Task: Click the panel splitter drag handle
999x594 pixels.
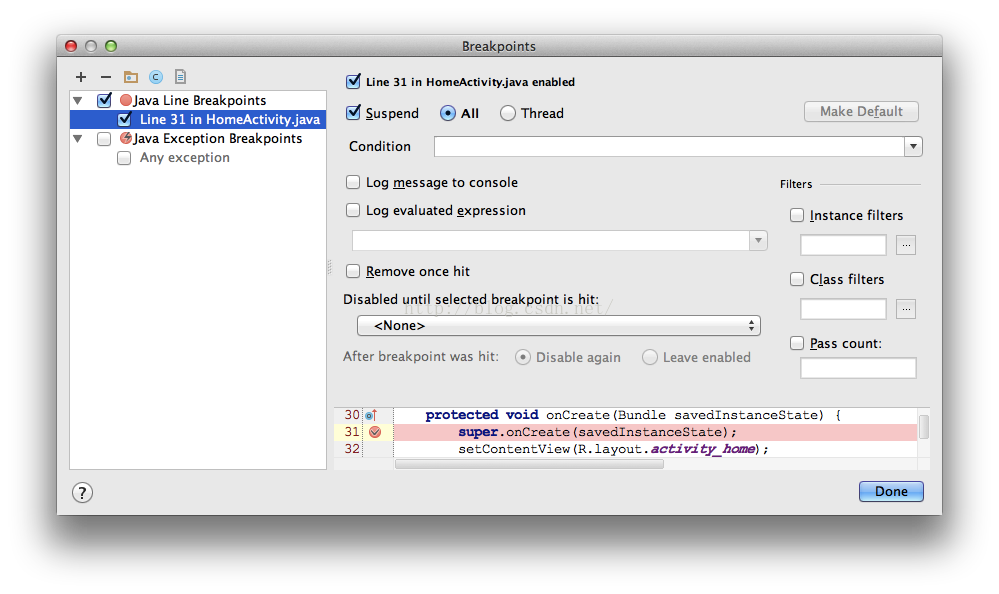Action: 329,267
